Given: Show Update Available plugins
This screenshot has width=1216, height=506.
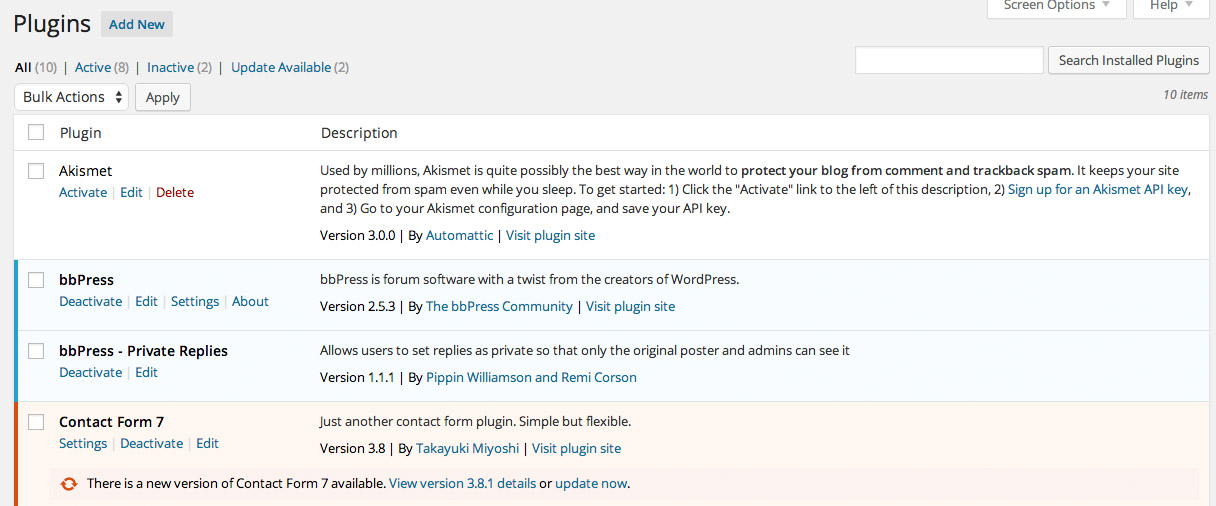Looking at the screenshot, I should pyautogui.click(x=281, y=67).
